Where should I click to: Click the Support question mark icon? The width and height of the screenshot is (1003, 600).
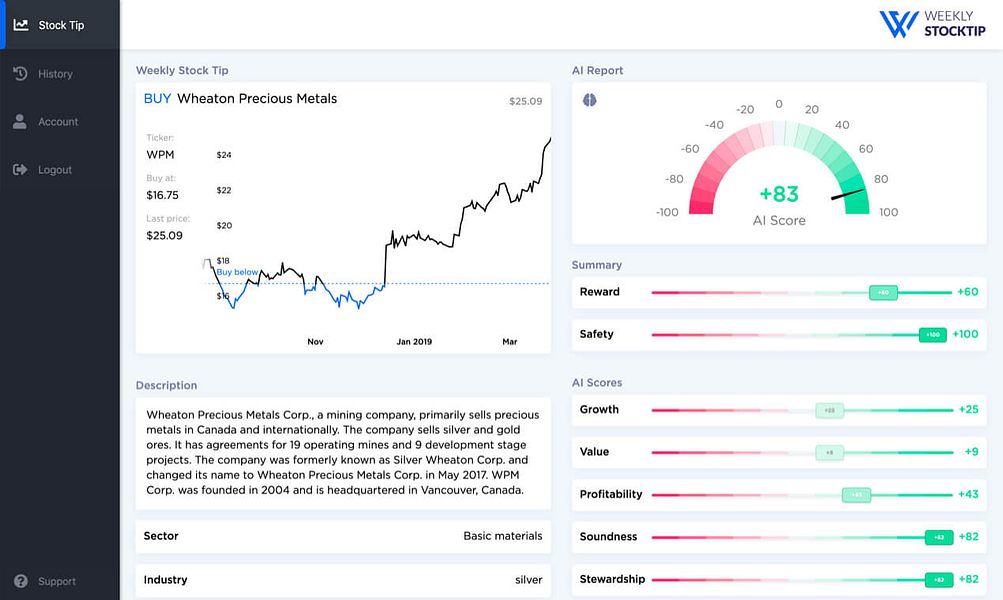[20, 581]
